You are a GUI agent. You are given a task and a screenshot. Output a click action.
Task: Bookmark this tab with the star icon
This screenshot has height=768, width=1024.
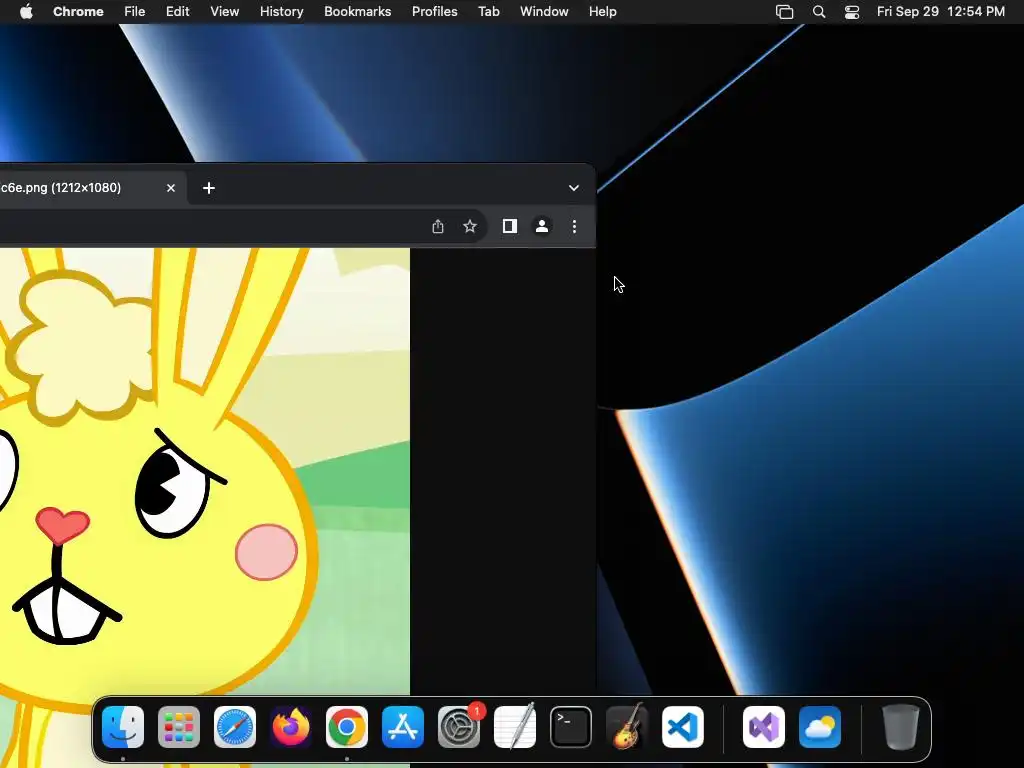coord(470,227)
